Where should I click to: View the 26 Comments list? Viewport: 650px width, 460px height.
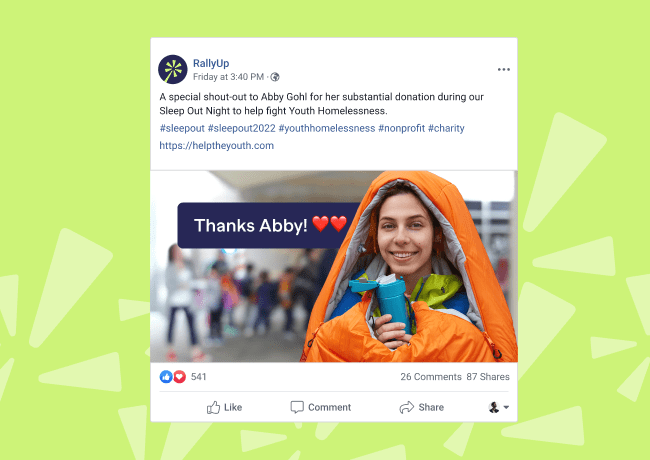[x=431, y=377]
